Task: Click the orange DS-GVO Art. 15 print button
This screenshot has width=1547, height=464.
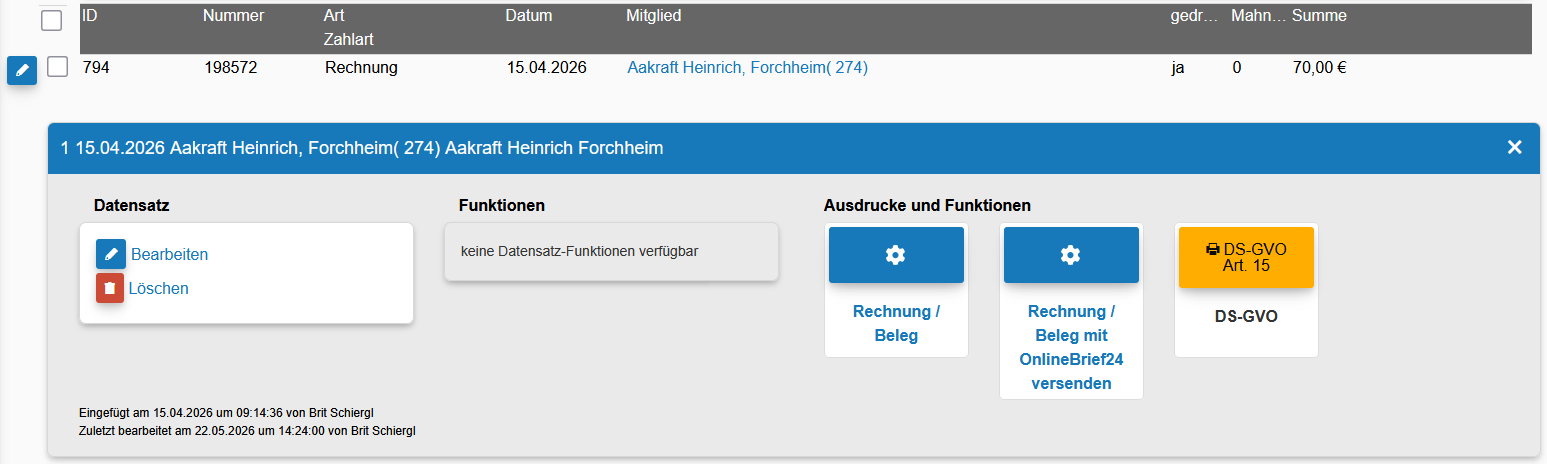Action: coord(1246,257)
